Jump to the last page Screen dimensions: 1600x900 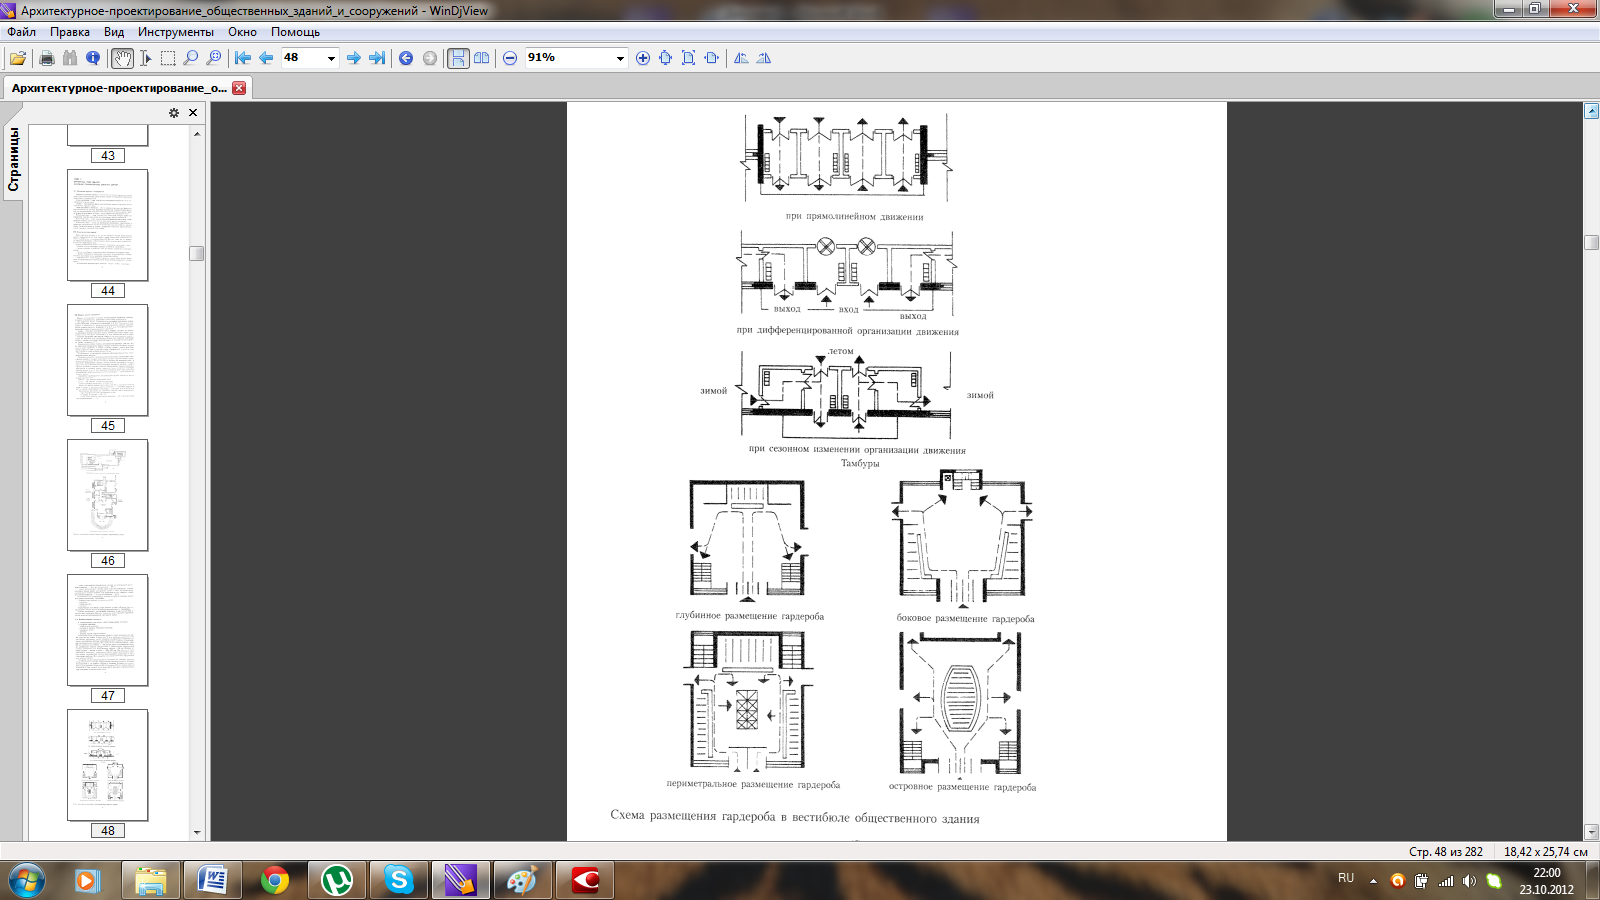[376, 58]
